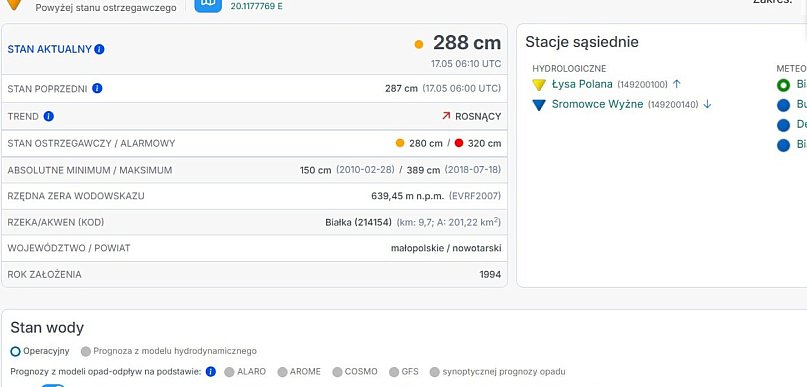Click the orange status dot beside 288 cm
This screenshot has height=387, width=807.
pos(419,44)
